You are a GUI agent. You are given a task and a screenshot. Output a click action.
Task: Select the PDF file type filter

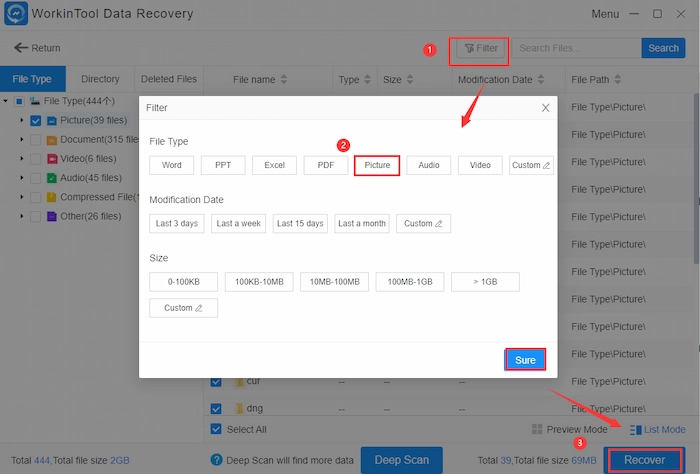325,165
